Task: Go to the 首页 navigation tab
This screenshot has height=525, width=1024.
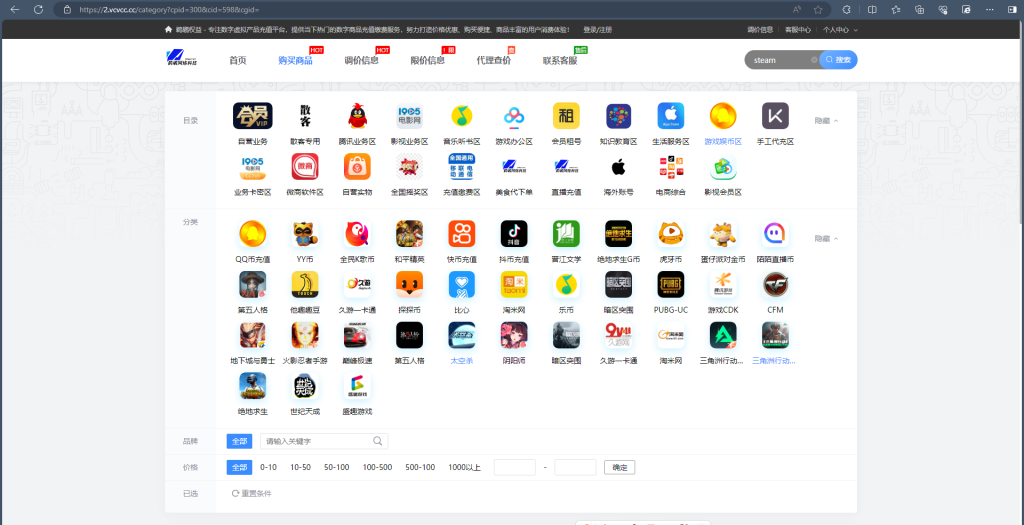Action: coord(238,60)
